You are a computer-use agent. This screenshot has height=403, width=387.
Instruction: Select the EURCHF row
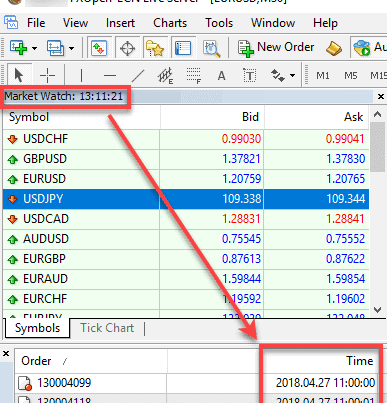click(186, 299)
